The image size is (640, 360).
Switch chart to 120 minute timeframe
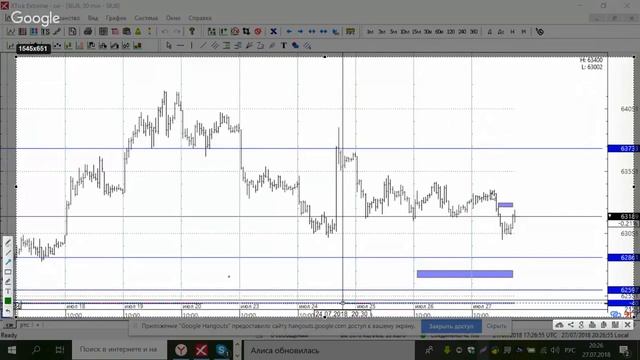pyautogui.click(x=451, y=31)
